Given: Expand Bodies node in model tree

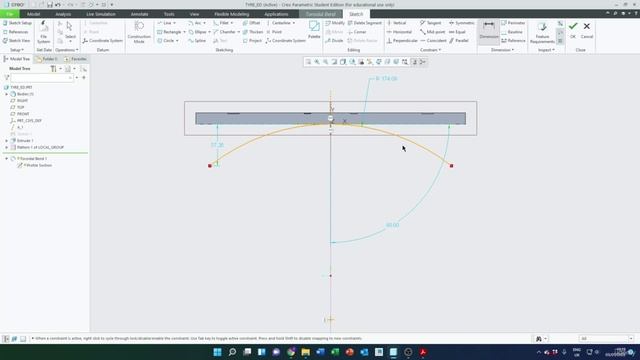Looking at the screenshot, I should pos(7,94).
